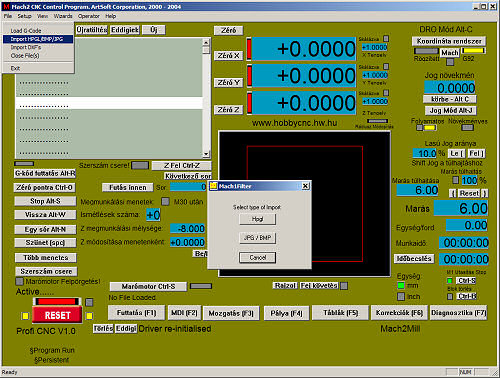The height and width of the screenshot is (378, 500).
Task: Select Close File(s) menu entry
Action: point(38,56)
